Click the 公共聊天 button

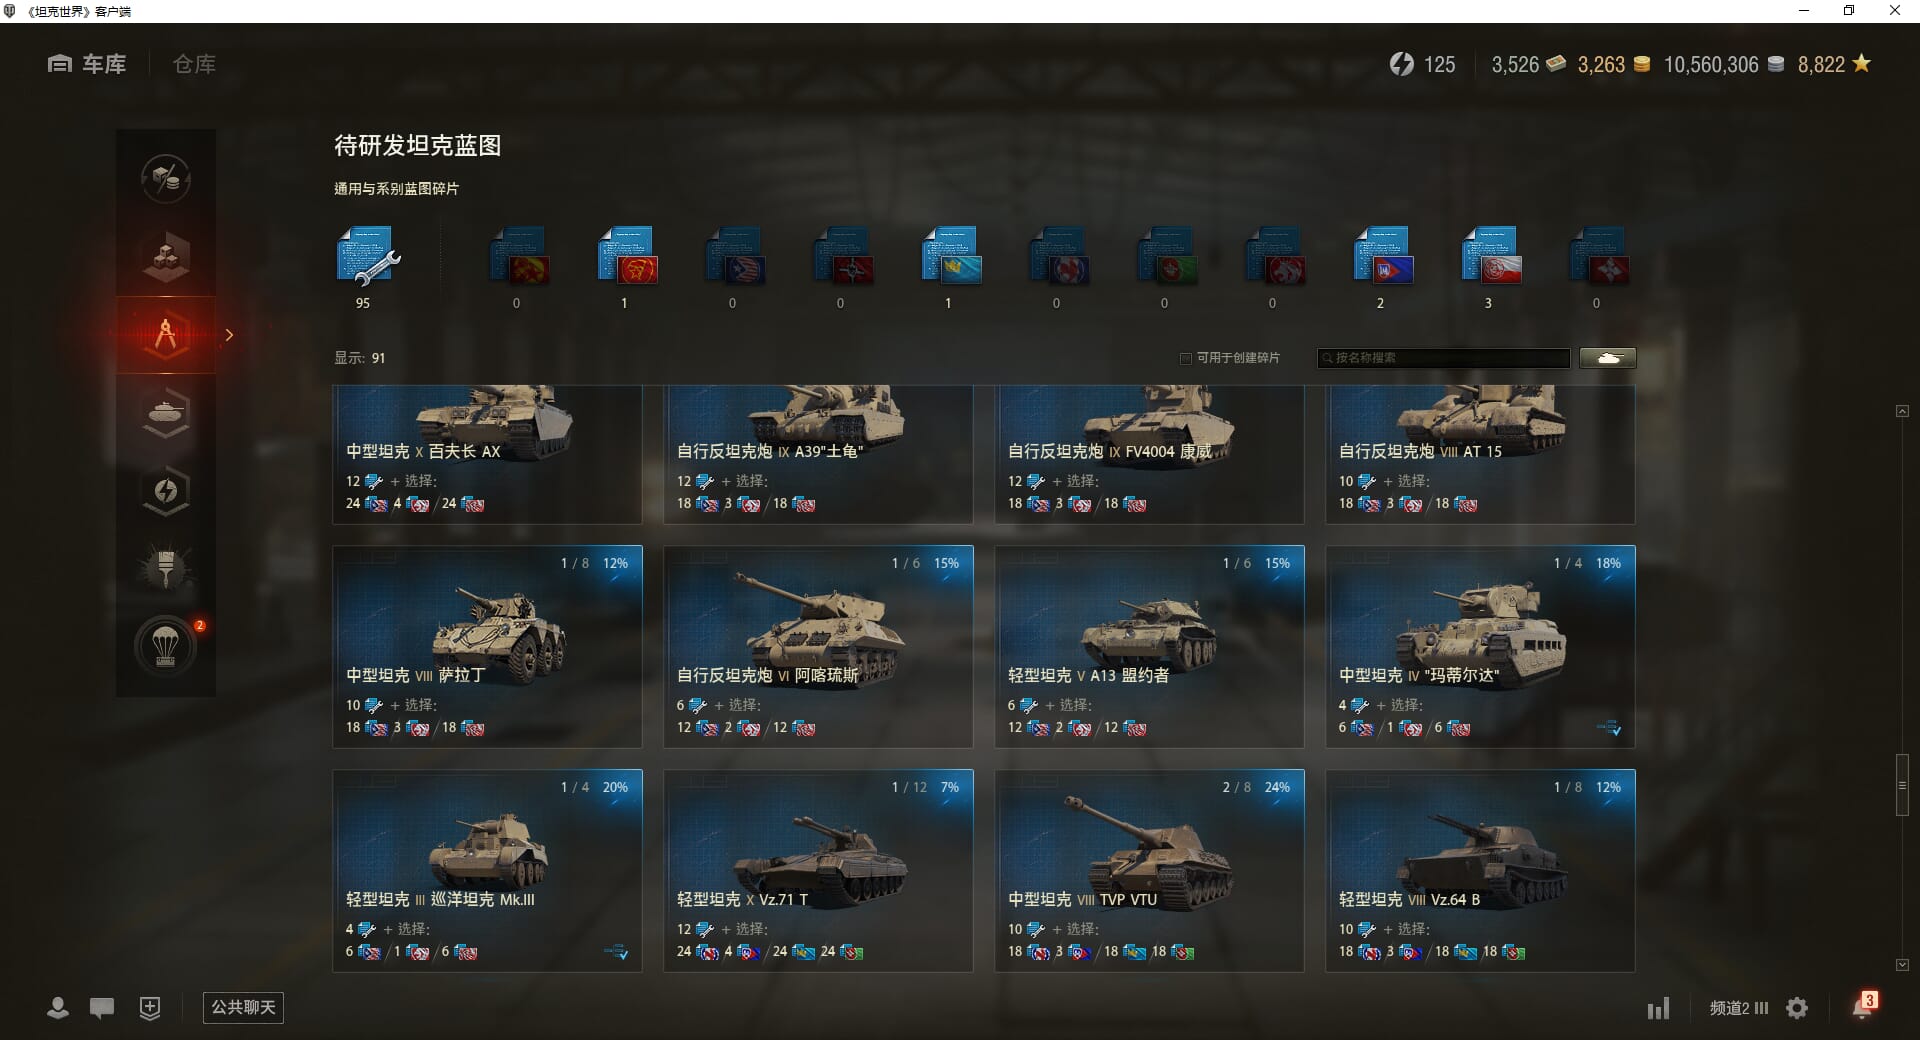click(243, 1007)
